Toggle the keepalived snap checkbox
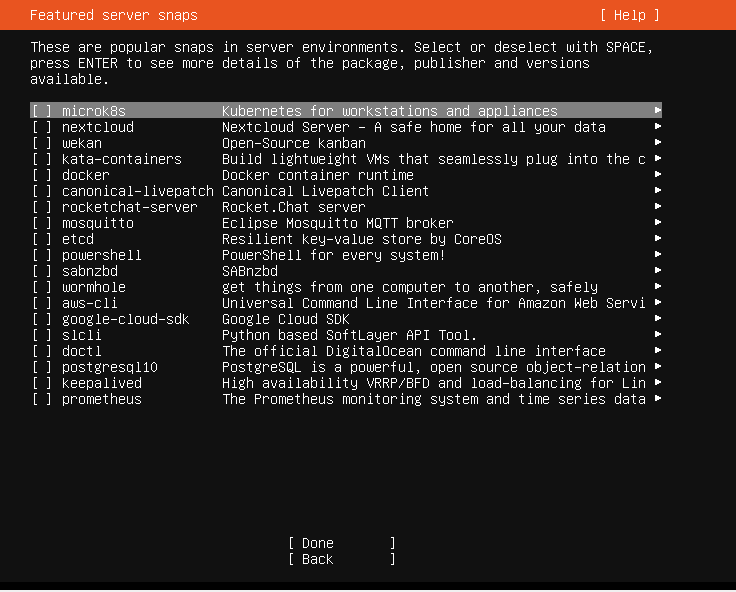 pyautogui.click(x=42, y=382)
